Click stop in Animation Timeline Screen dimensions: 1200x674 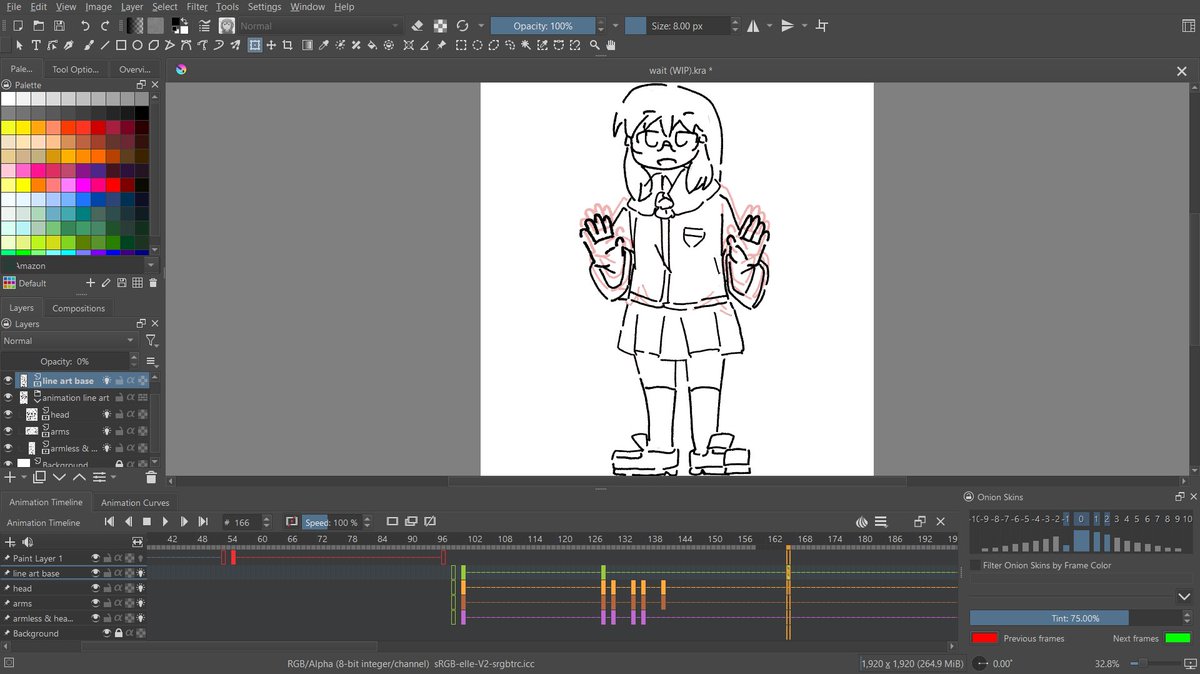(x=146, y=522)
